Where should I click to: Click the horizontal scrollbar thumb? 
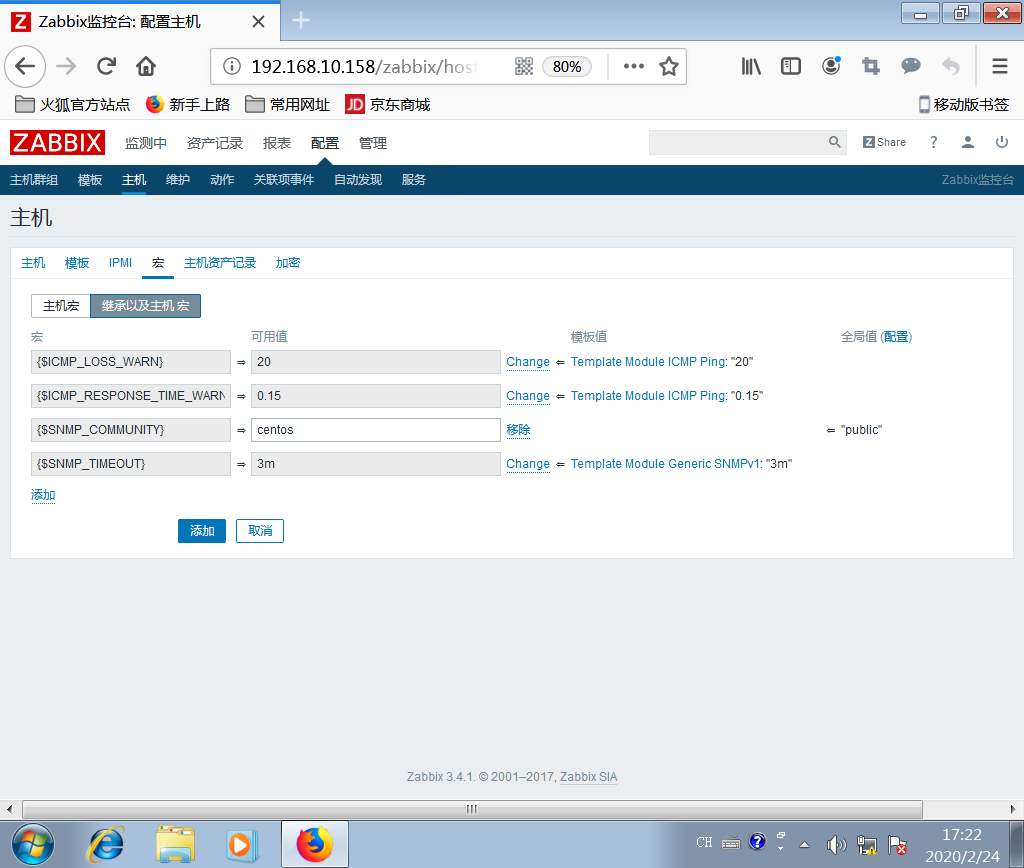[472, 809]
